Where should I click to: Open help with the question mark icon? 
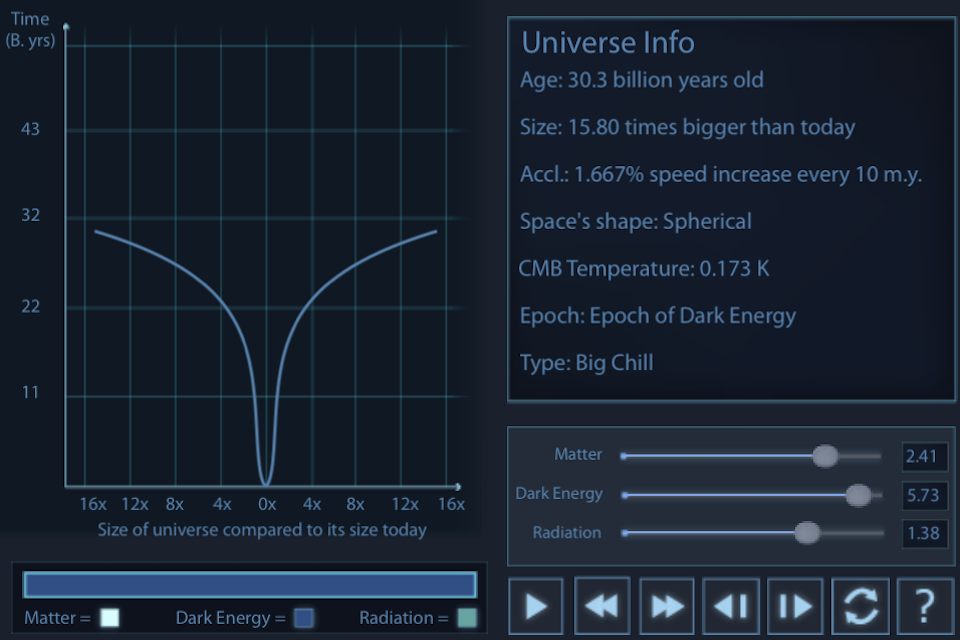point(925,606)
